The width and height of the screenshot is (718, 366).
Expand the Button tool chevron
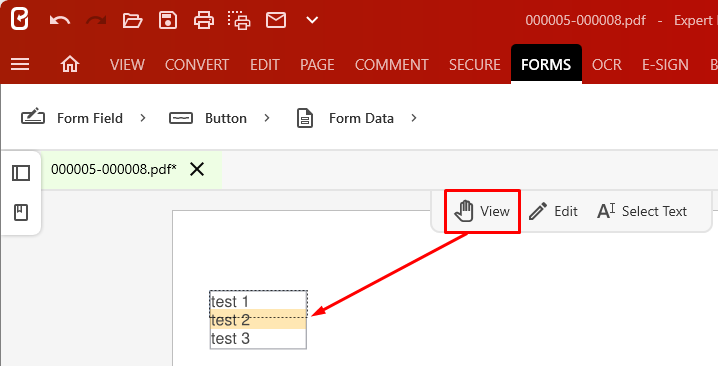point(267,118)
